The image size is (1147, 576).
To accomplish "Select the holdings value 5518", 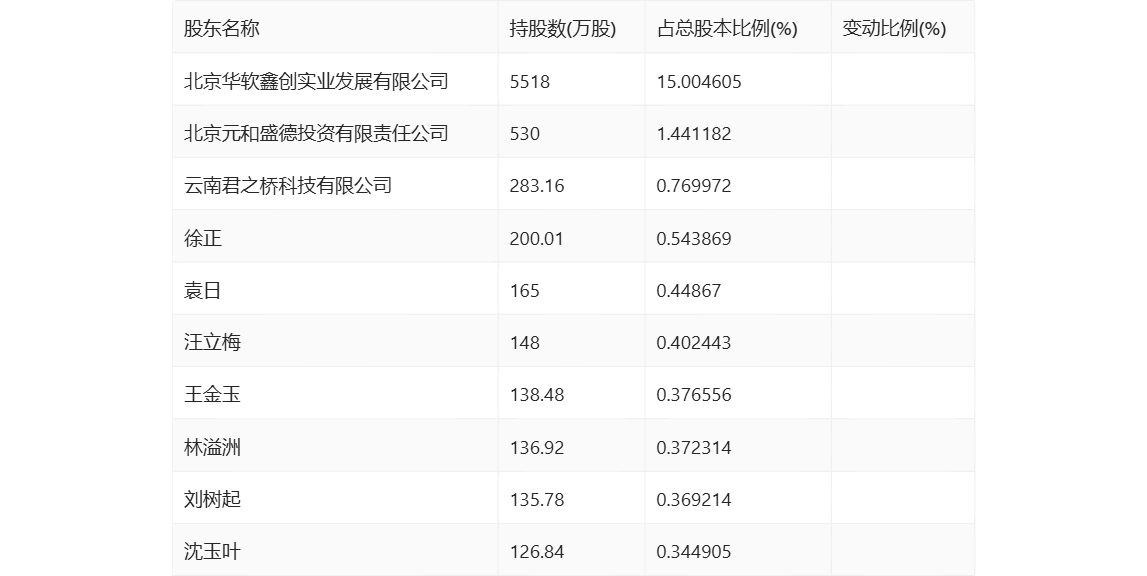I will pyautogui.click(x=530, y=81).
